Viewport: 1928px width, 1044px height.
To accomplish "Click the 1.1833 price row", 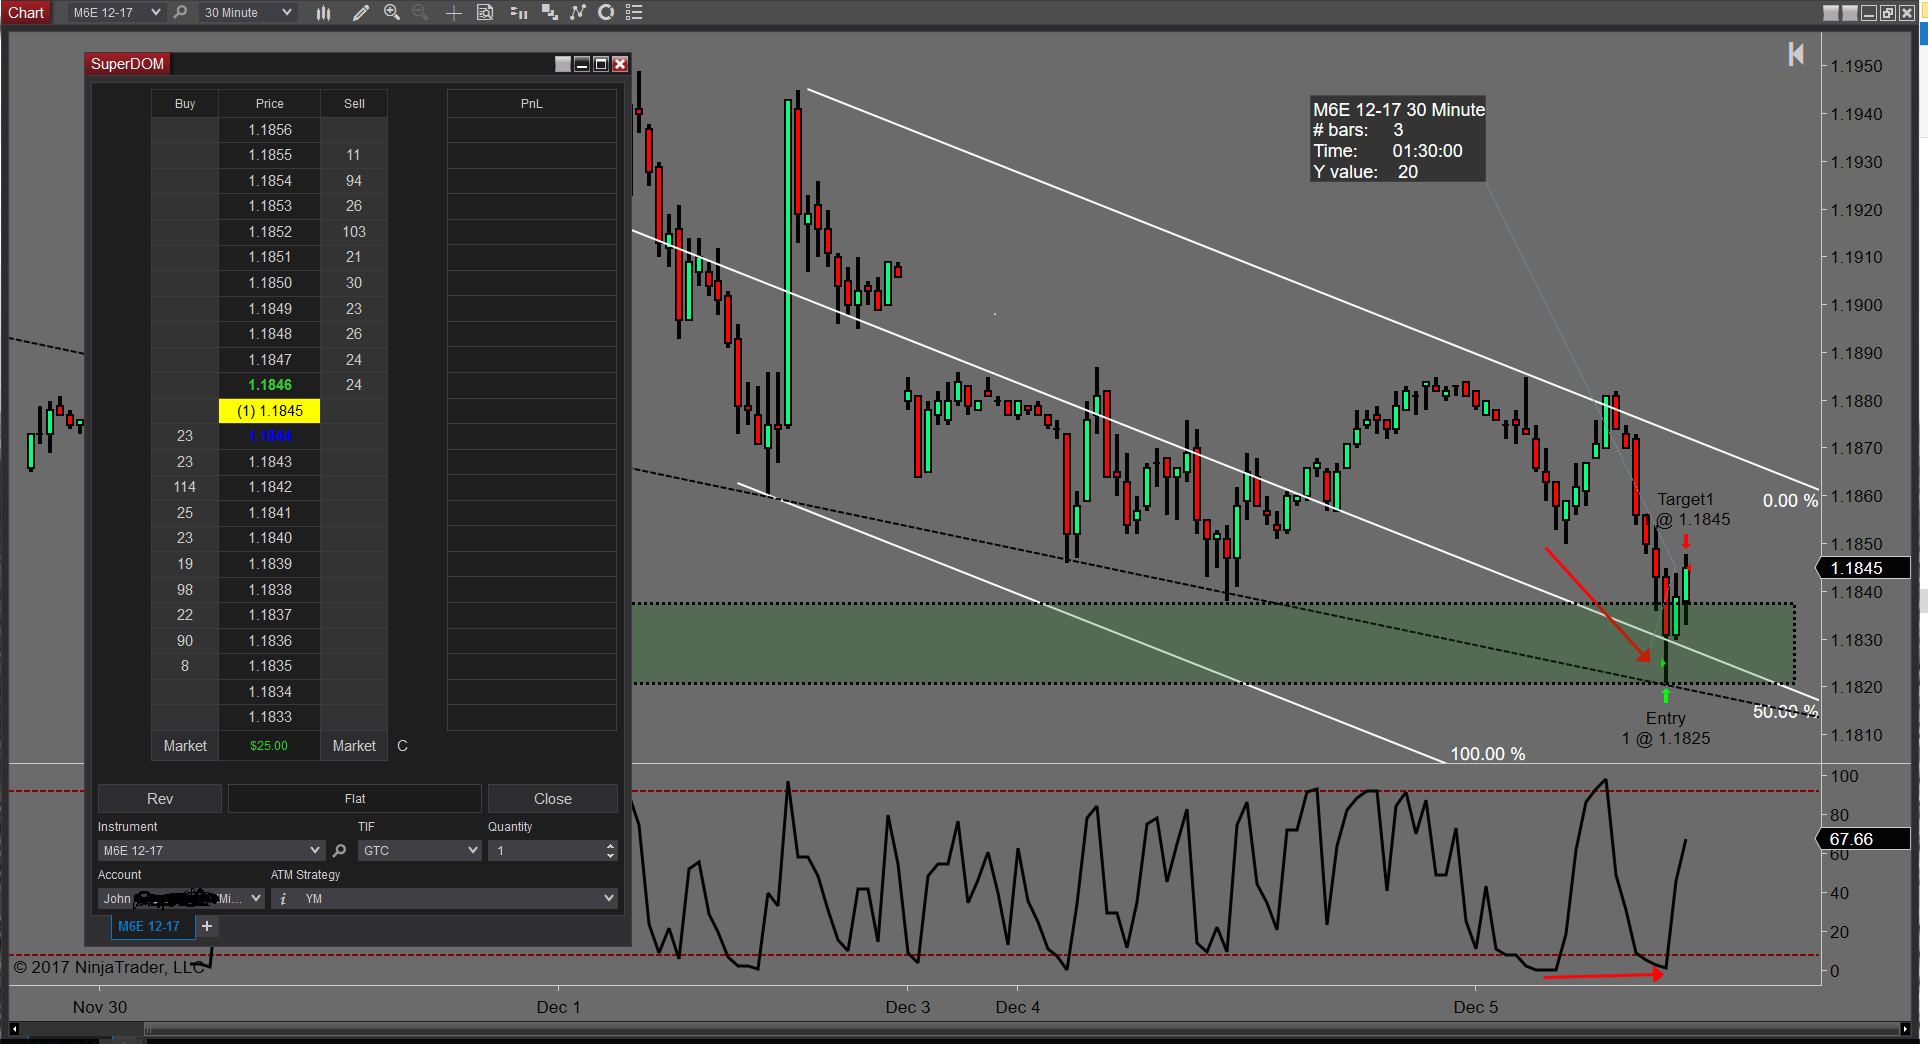I will coord(270,717).
